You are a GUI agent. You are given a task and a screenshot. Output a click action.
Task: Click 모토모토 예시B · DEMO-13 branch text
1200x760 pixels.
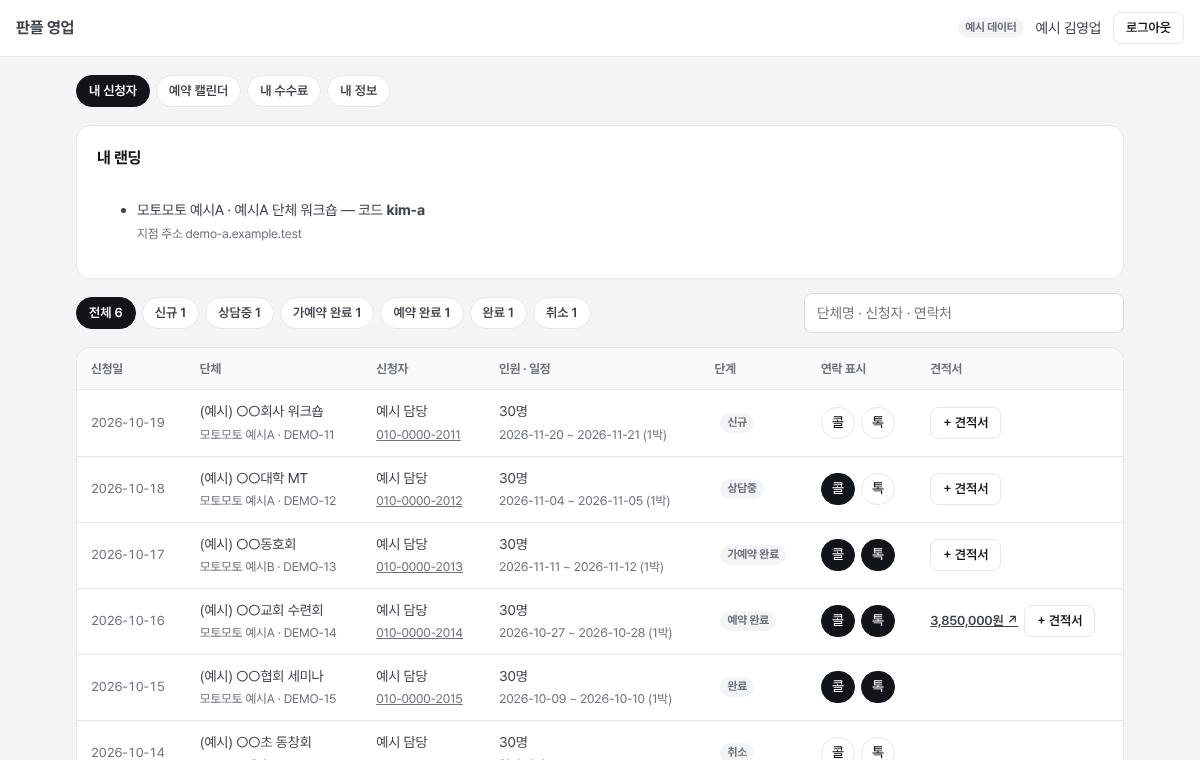[x=268, y=567]
